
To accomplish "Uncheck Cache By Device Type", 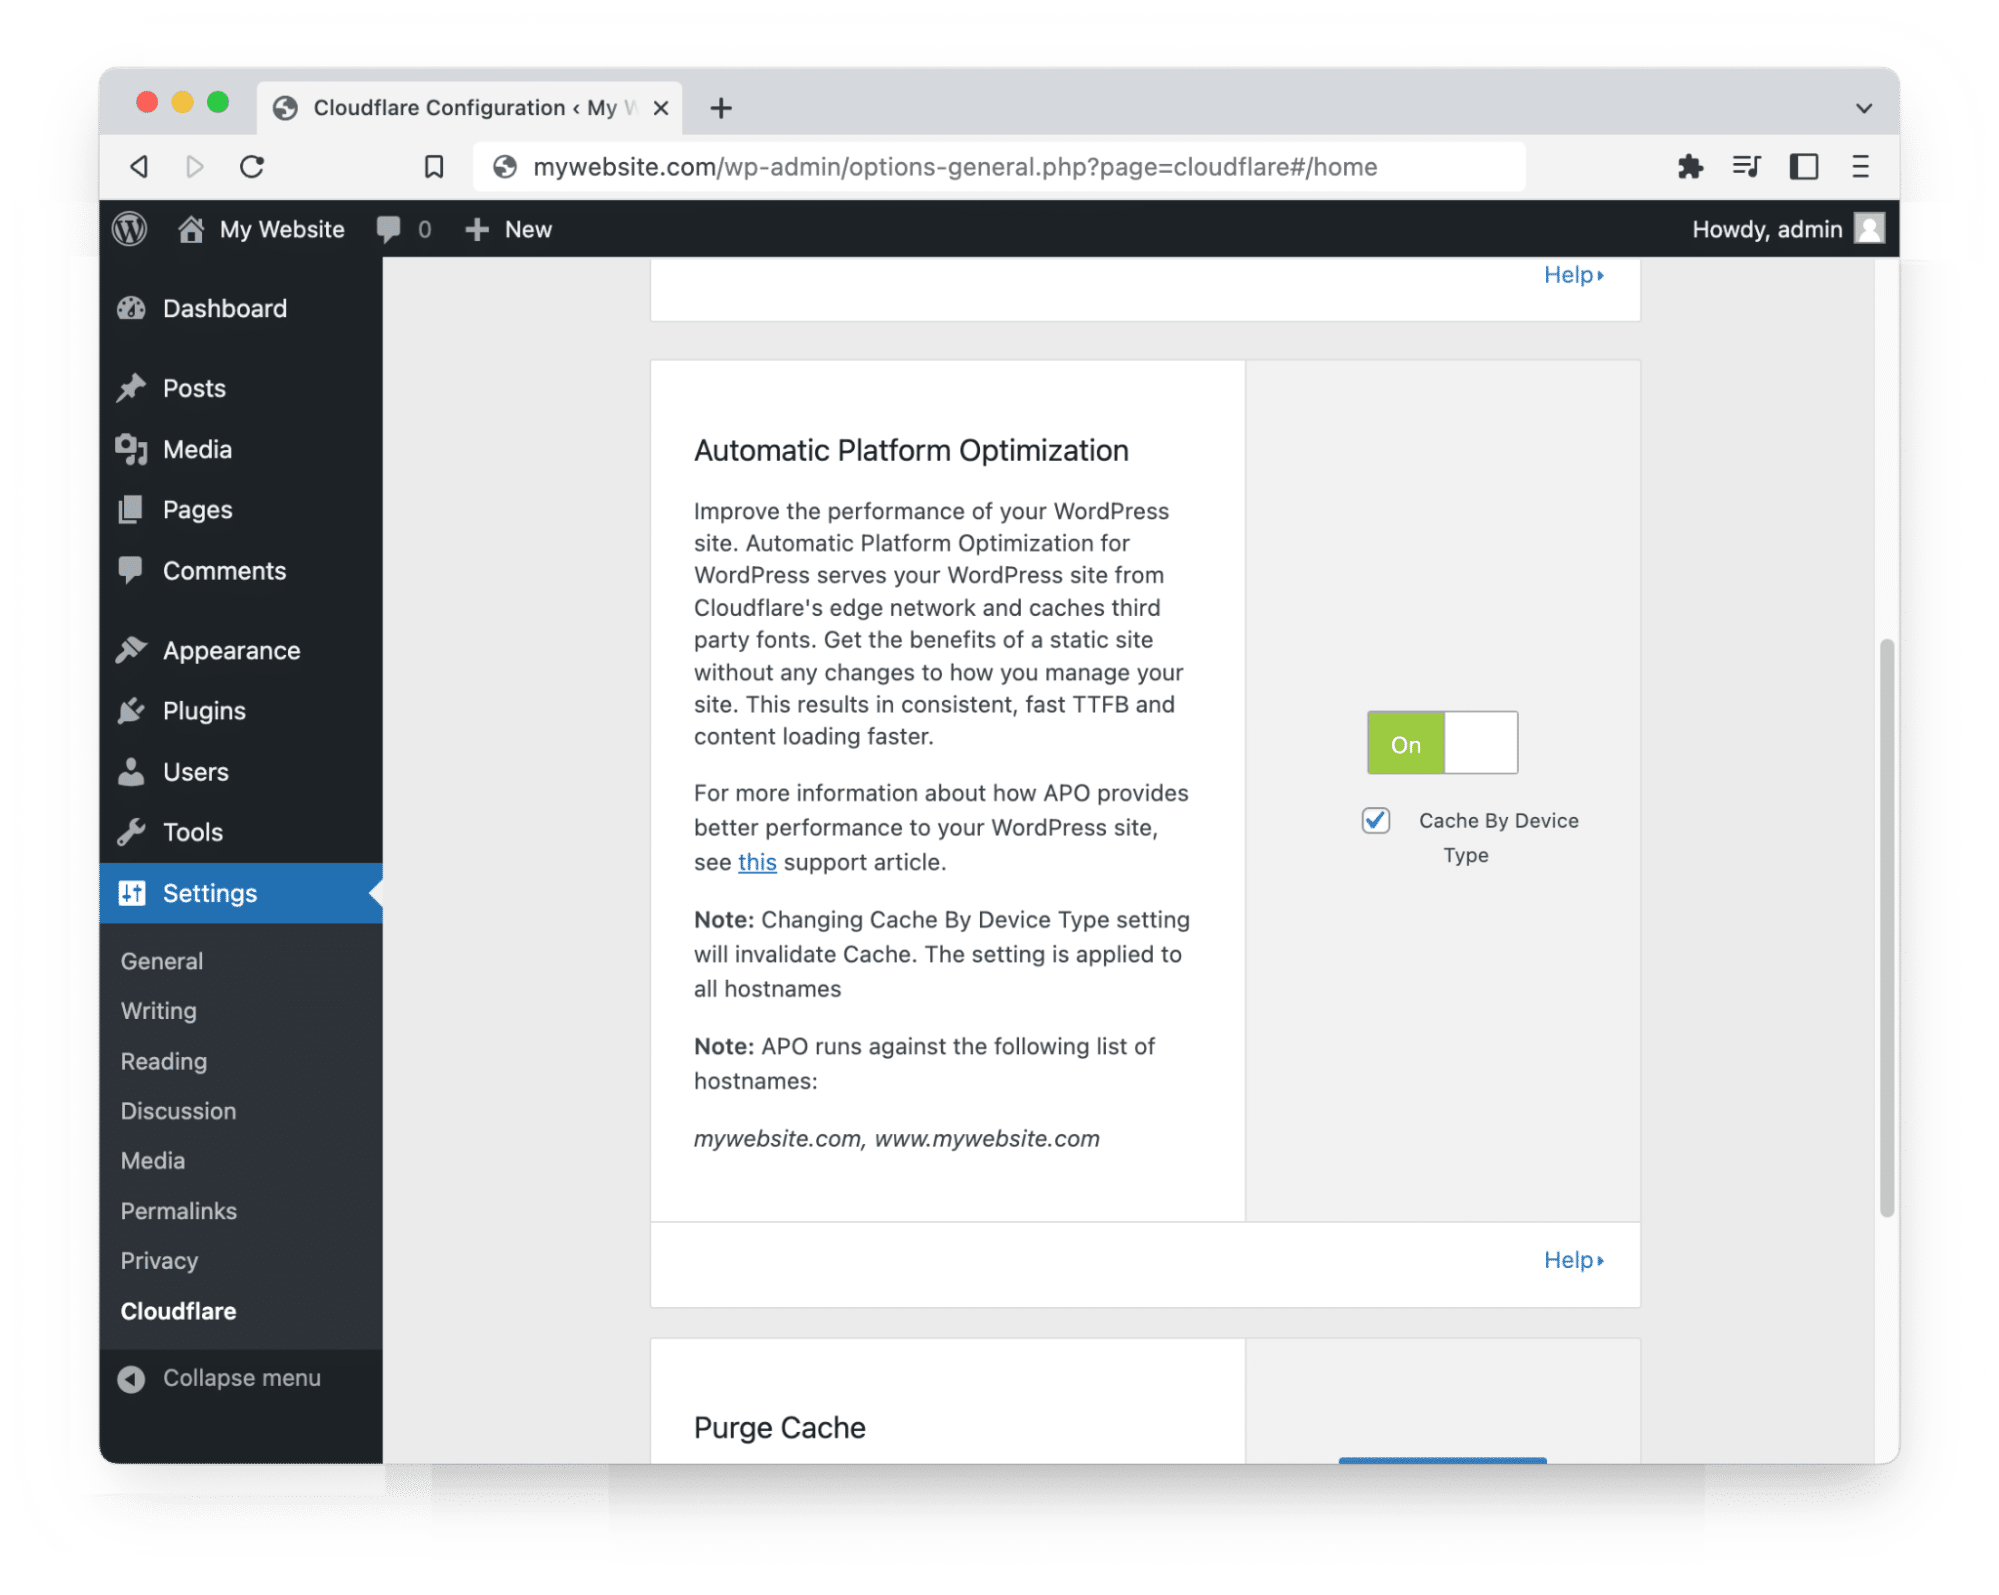I will 1375,820.
